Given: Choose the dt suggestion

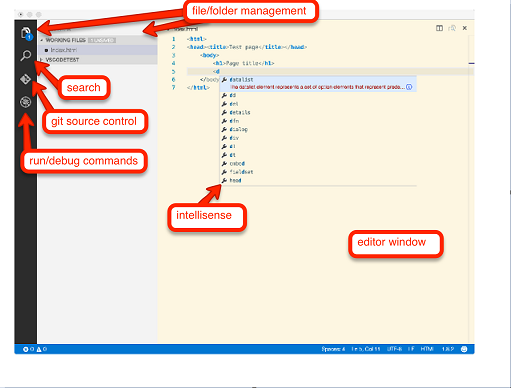Looking at the screenshot, I should click(318, 155).
